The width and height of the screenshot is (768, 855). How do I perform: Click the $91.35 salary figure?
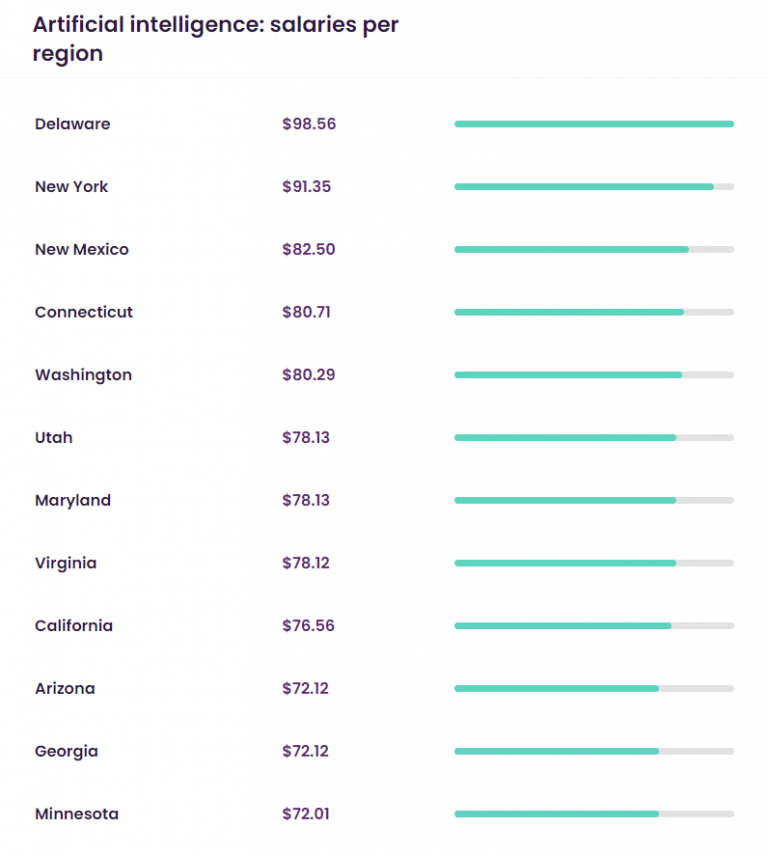click(x=307, y=187)
